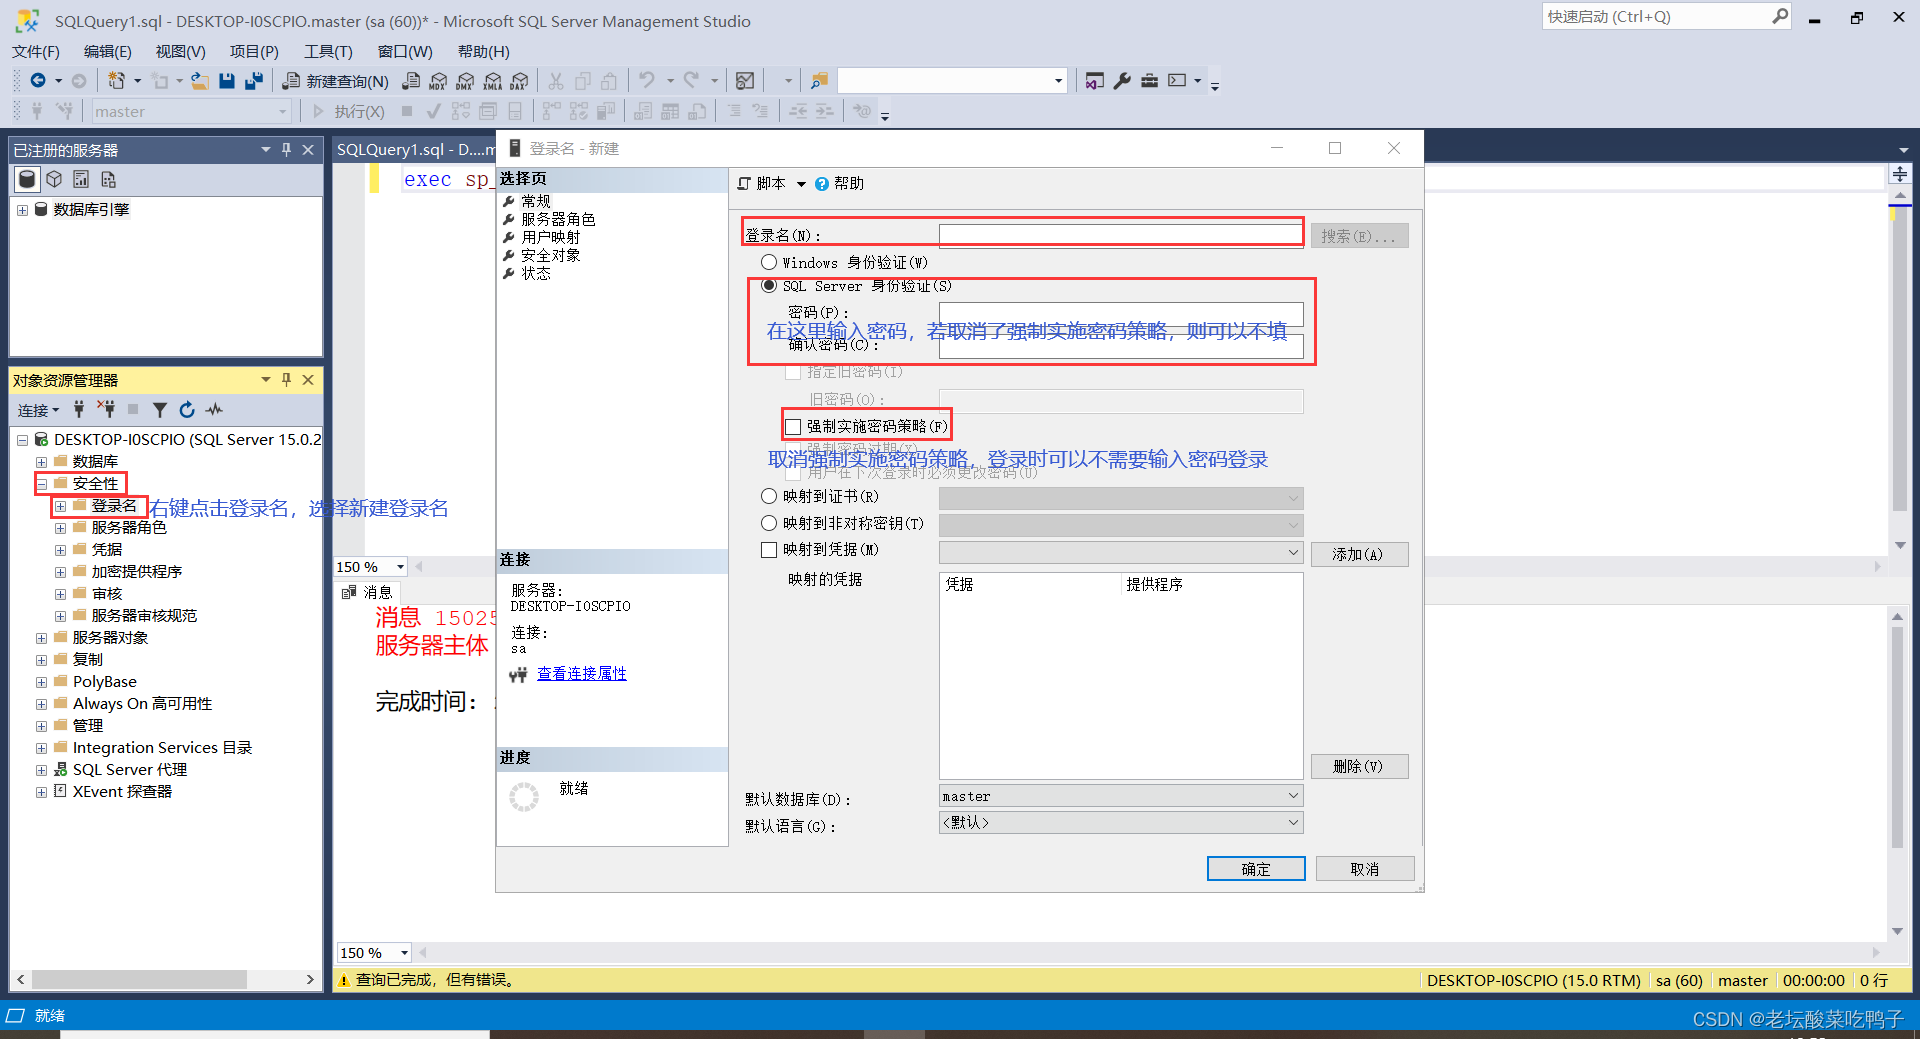
Task: Click the Activity Monitor pulse icon
Action: click(x=214, y=409)
